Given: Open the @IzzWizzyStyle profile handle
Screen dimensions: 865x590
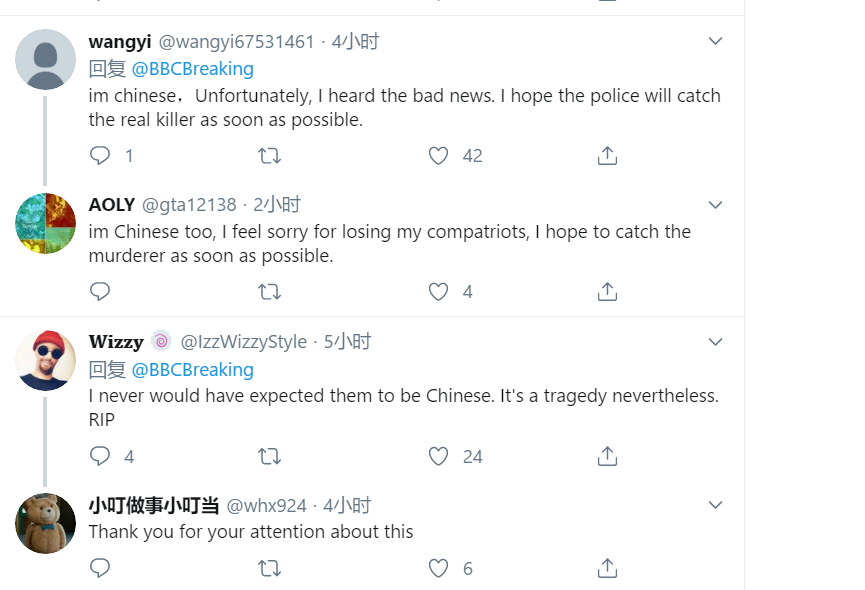Looking at the screenshot, I should [243, 342].
